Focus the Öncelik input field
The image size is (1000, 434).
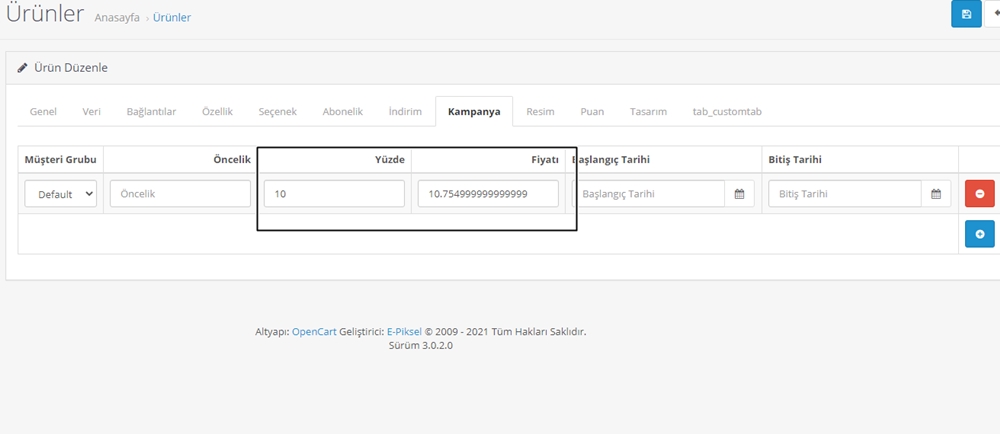click(x=180, y=194)
